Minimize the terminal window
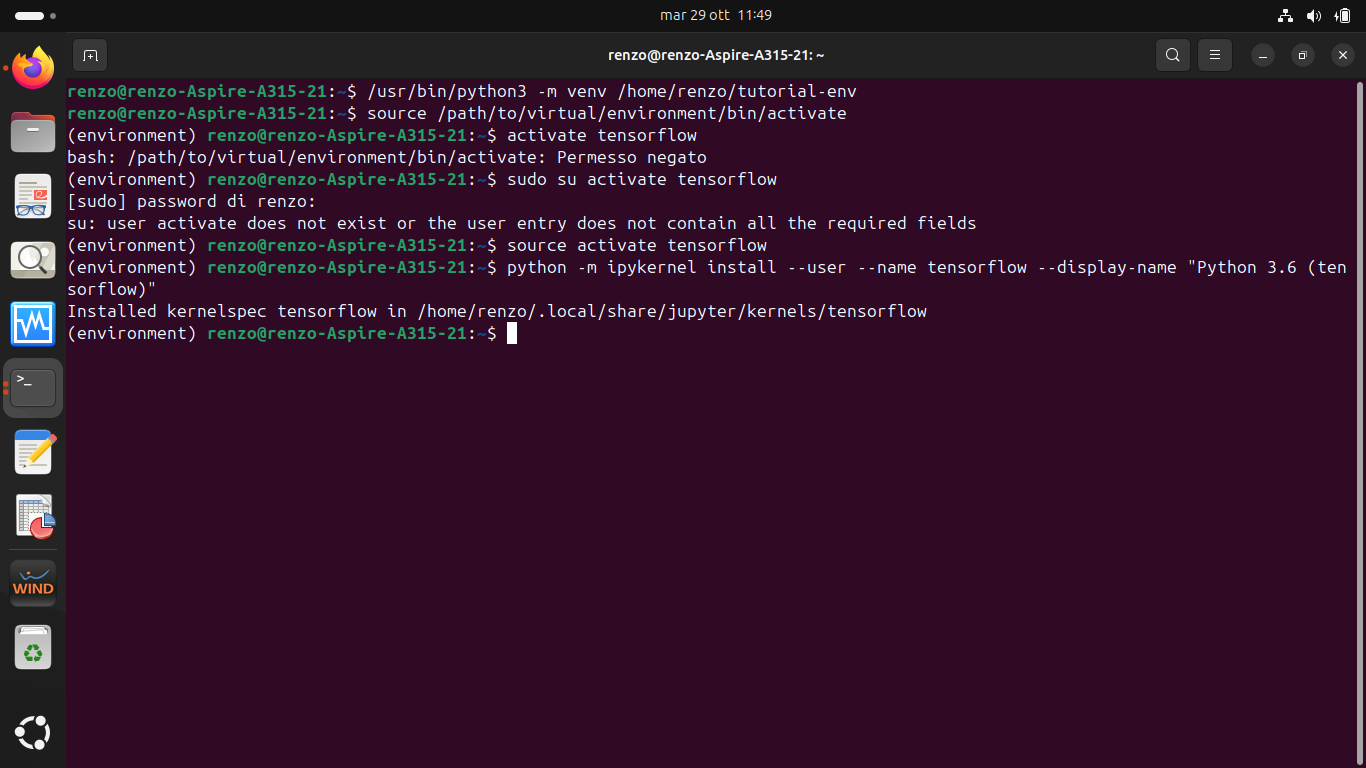1366x768 pixels. pos(1263,55)
